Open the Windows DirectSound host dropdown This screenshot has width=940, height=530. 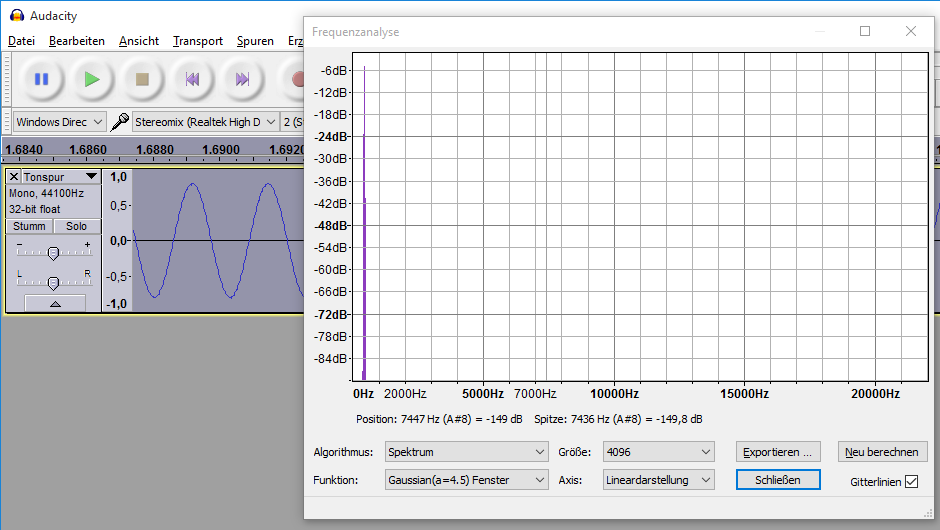point(60,122)
